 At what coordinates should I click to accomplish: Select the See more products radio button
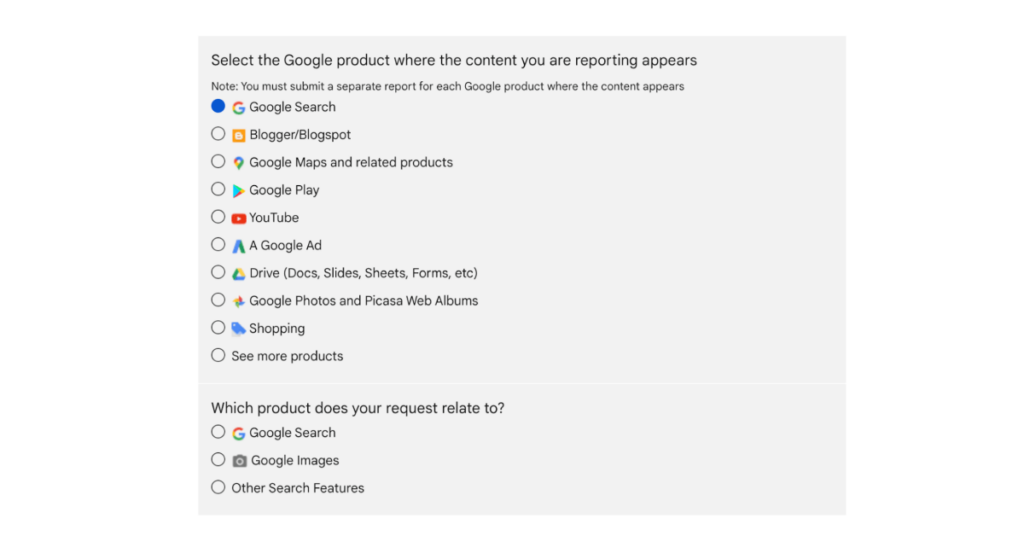click(x=218, y=355)
